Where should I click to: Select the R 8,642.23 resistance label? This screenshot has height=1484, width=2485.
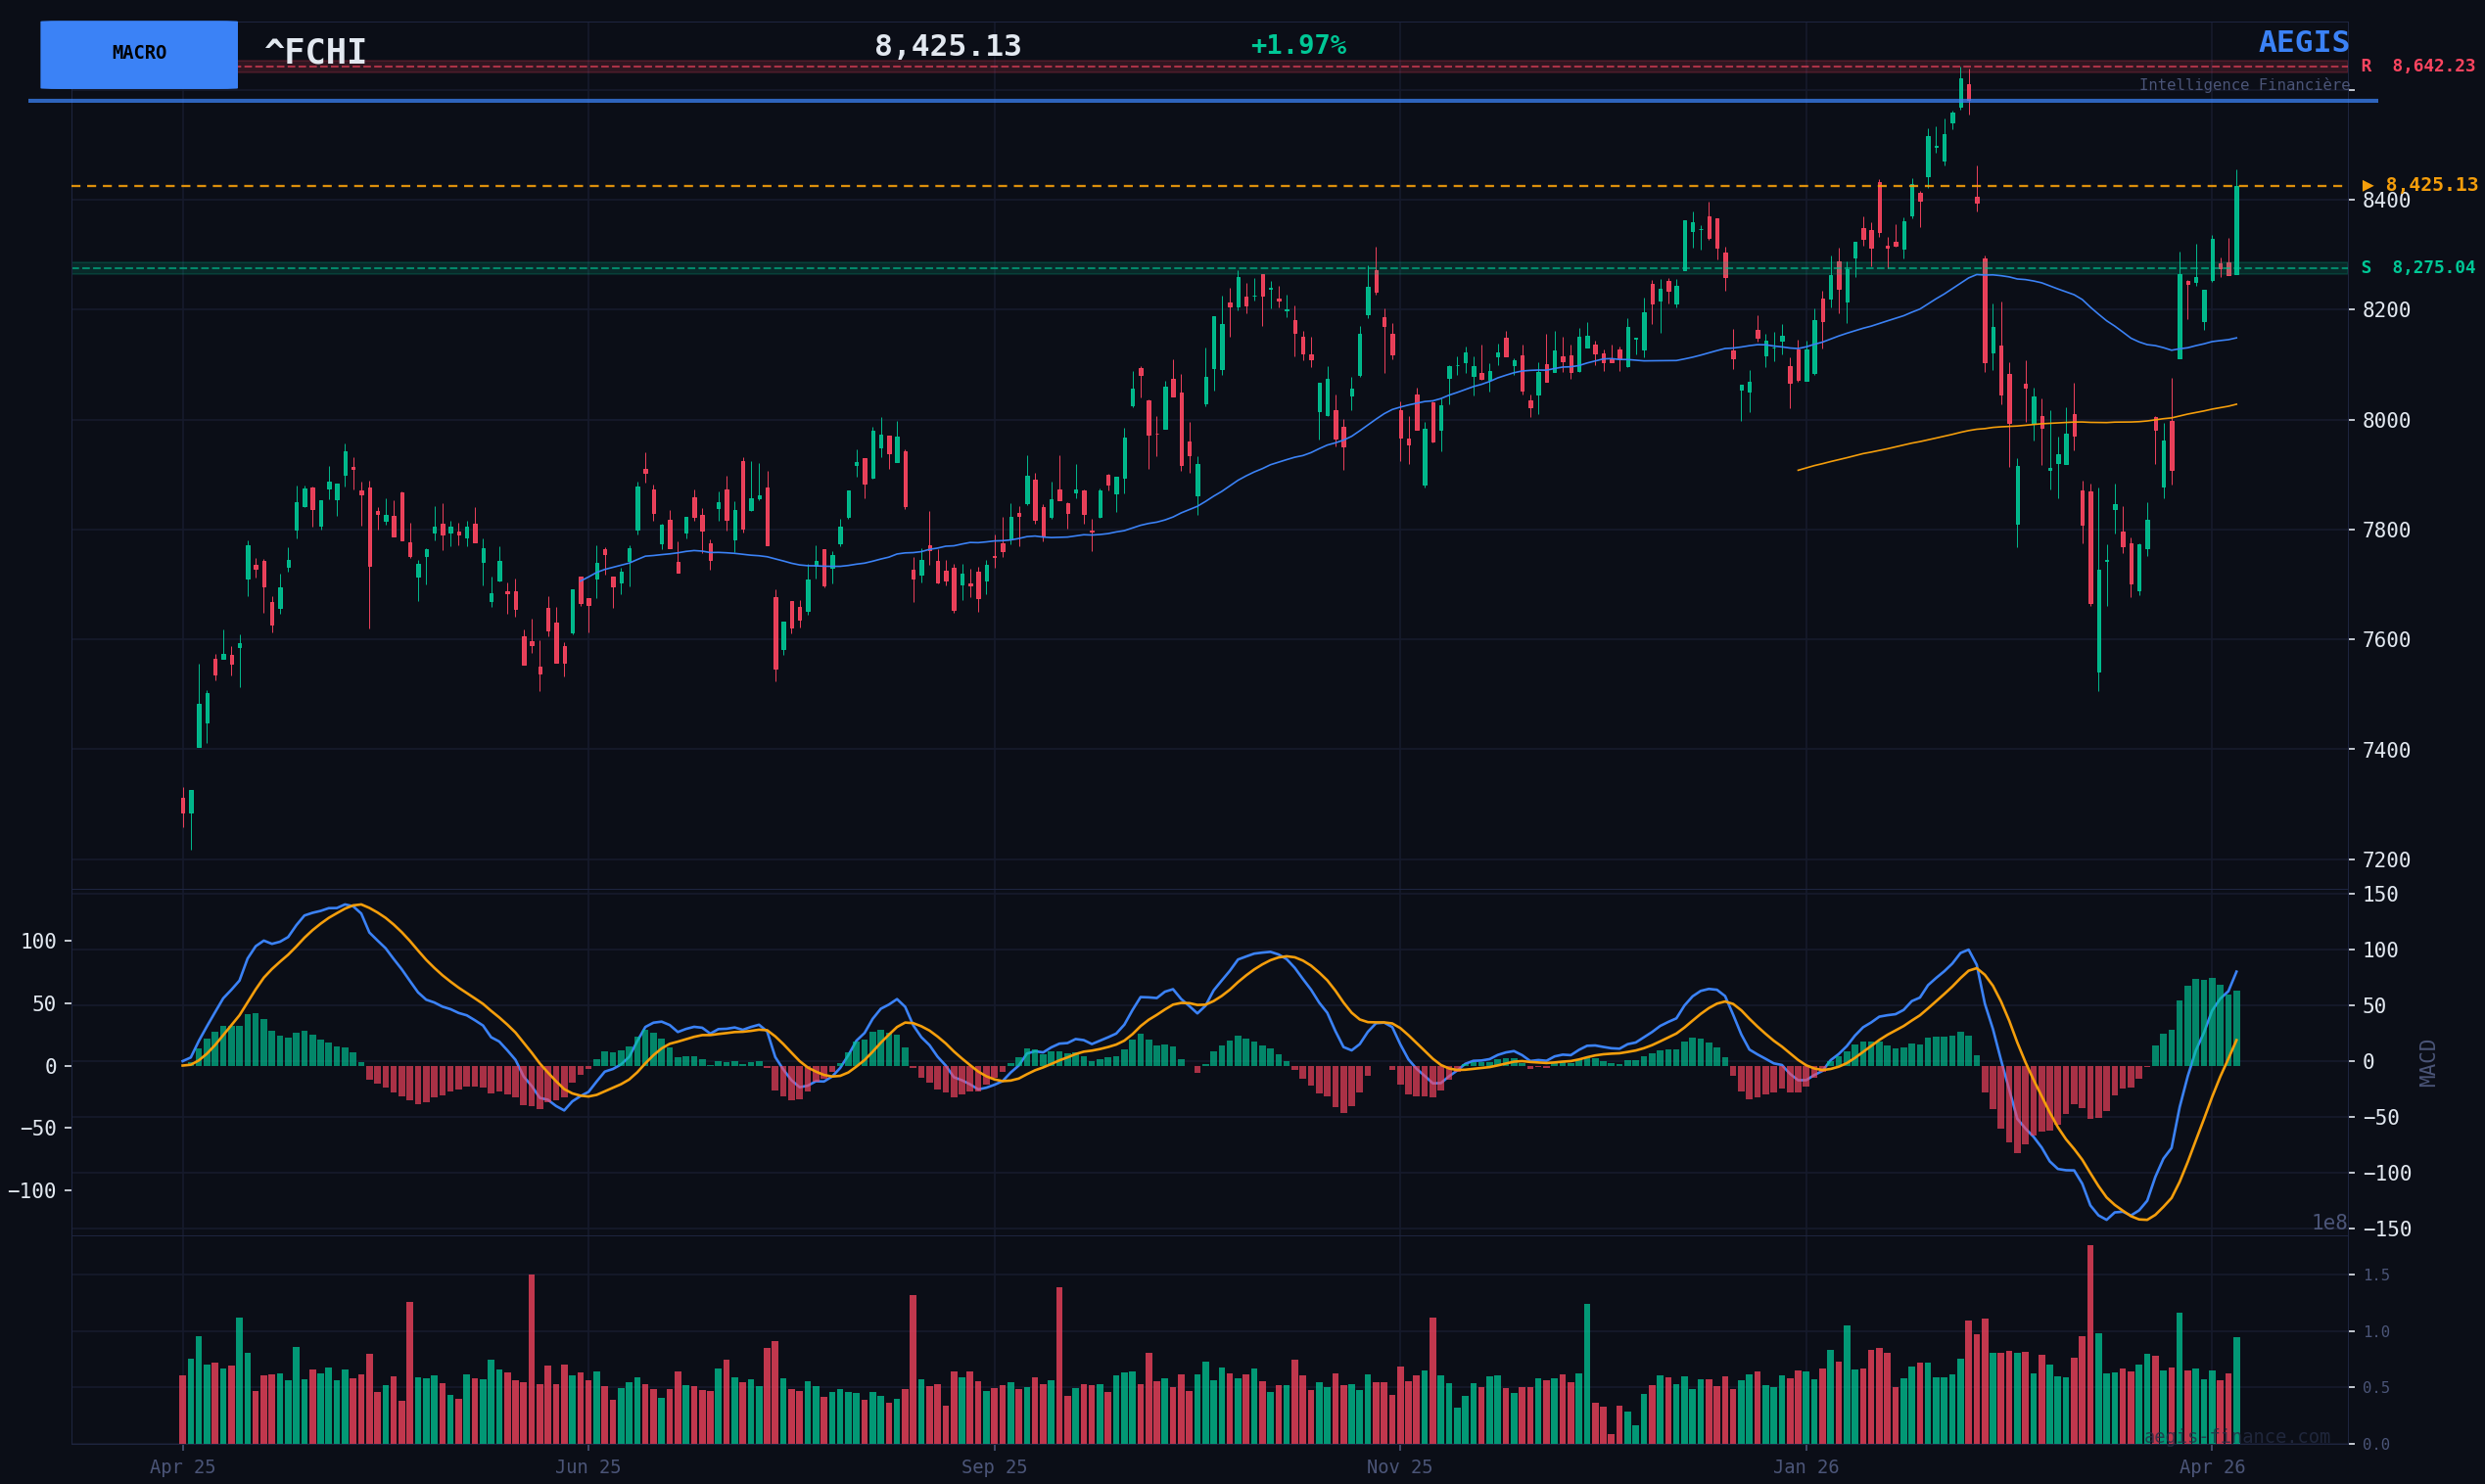[2417, 66]
